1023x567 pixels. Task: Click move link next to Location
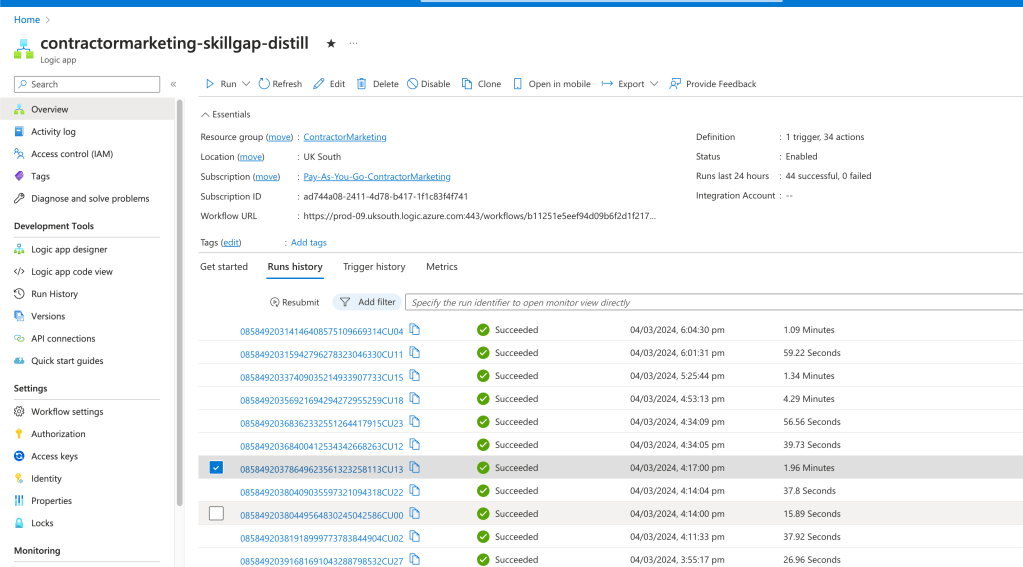(251, 157)
